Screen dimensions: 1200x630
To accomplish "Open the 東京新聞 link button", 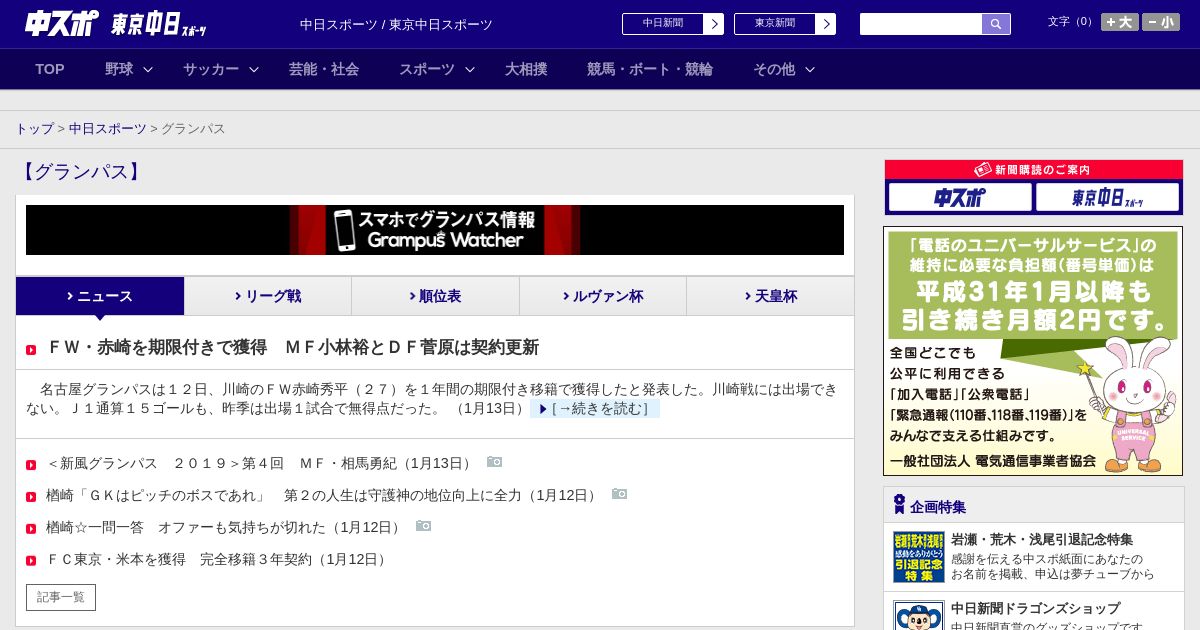I will tap(785, 24).
